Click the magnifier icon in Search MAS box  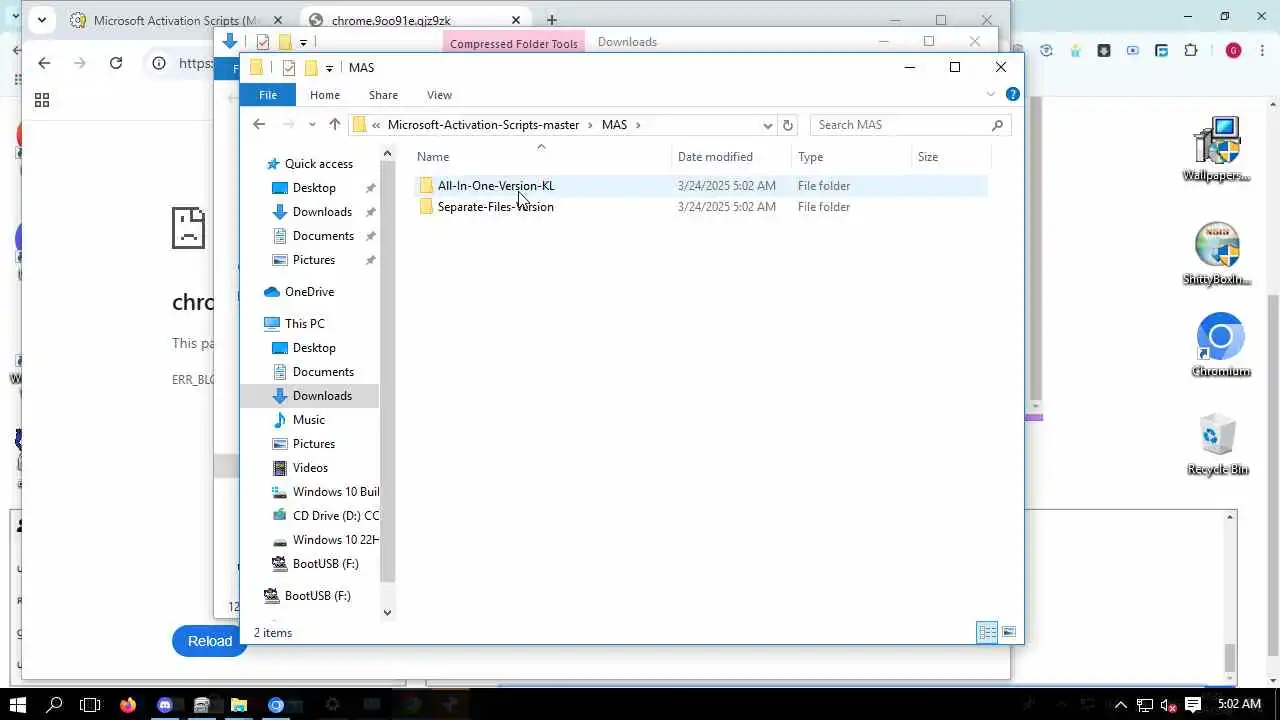pyautogui.click(x=997, y=125)
